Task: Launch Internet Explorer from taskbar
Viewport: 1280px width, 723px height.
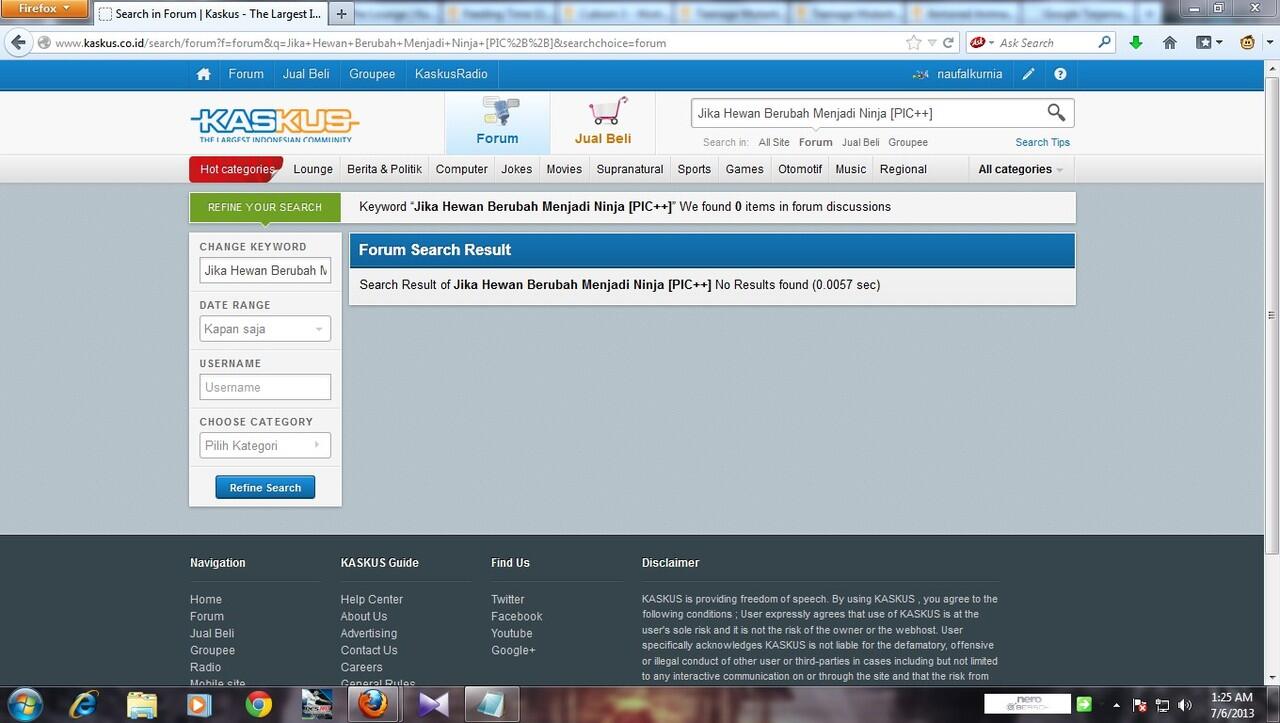Action: (x=83, y=704)
